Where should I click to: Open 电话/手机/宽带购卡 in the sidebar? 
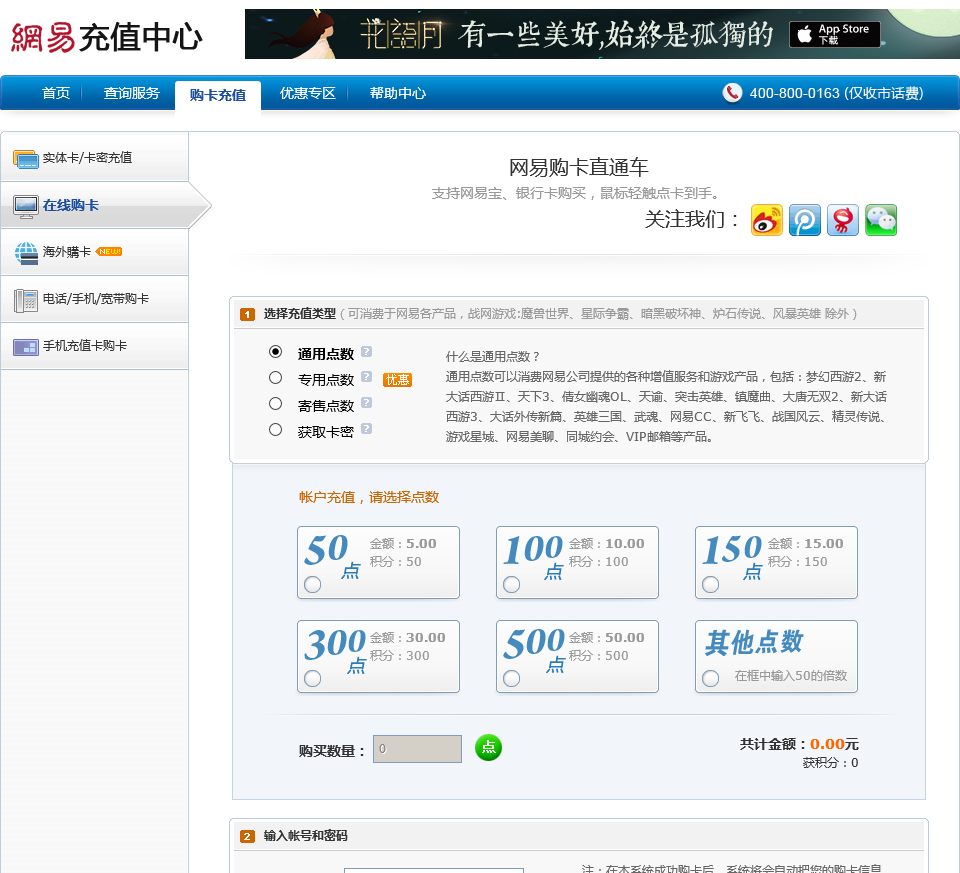coord(94,299)
